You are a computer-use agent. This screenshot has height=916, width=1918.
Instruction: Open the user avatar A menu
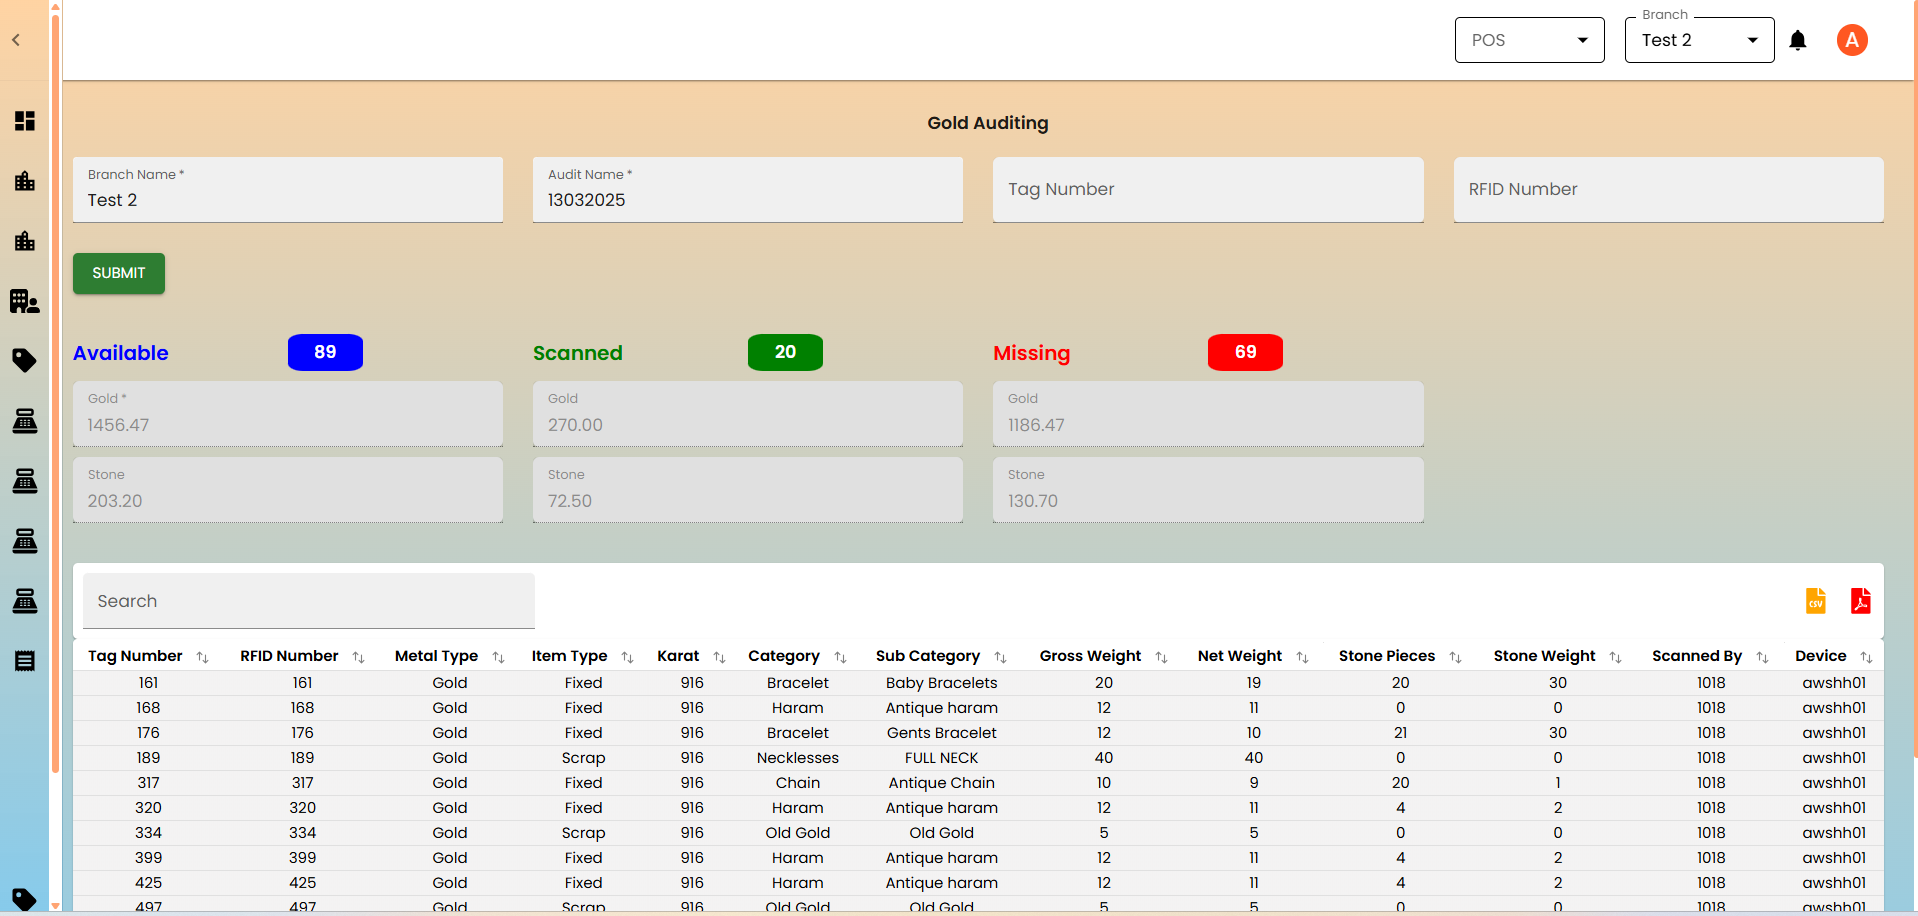1852,40
